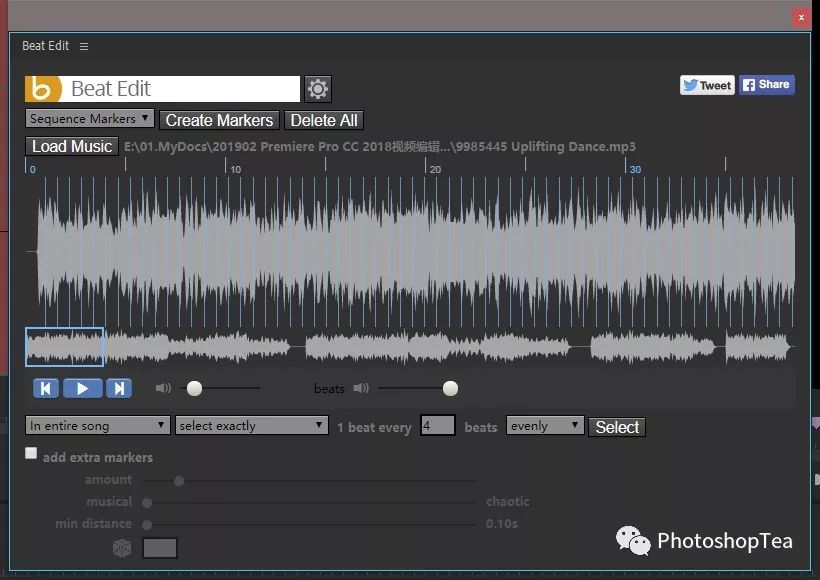Viewport: 820px width, 580px height.
Task: Adjust the beats volume slider knob
Action: pyautogui.click(x=450, y=388)
